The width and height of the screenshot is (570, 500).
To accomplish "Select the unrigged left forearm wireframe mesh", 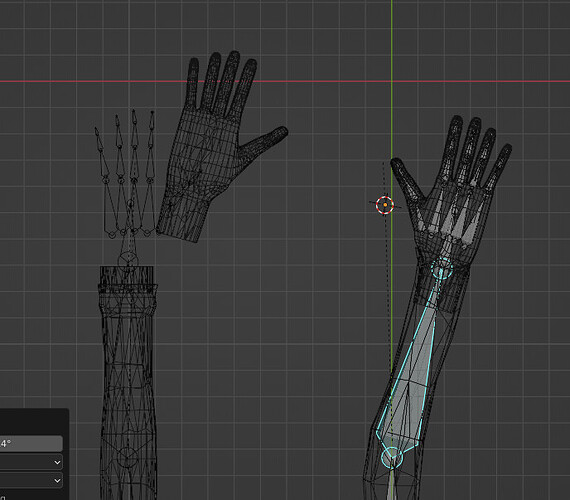I will point(128,382).
